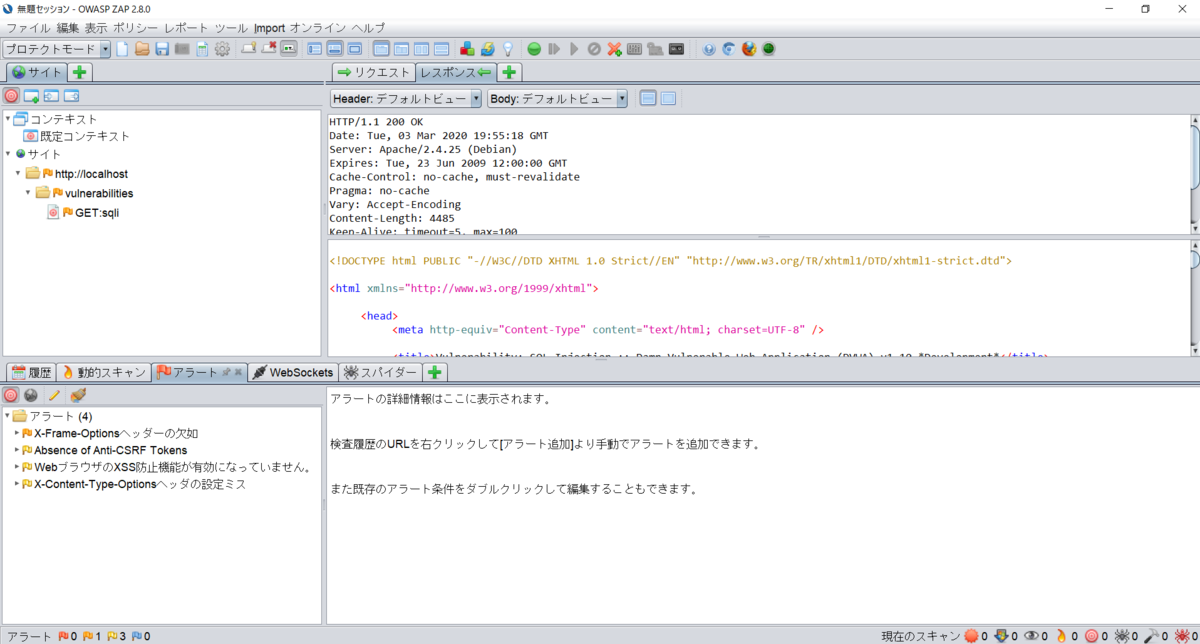Click the response header vertical scrollbar

coord(1195,173)
